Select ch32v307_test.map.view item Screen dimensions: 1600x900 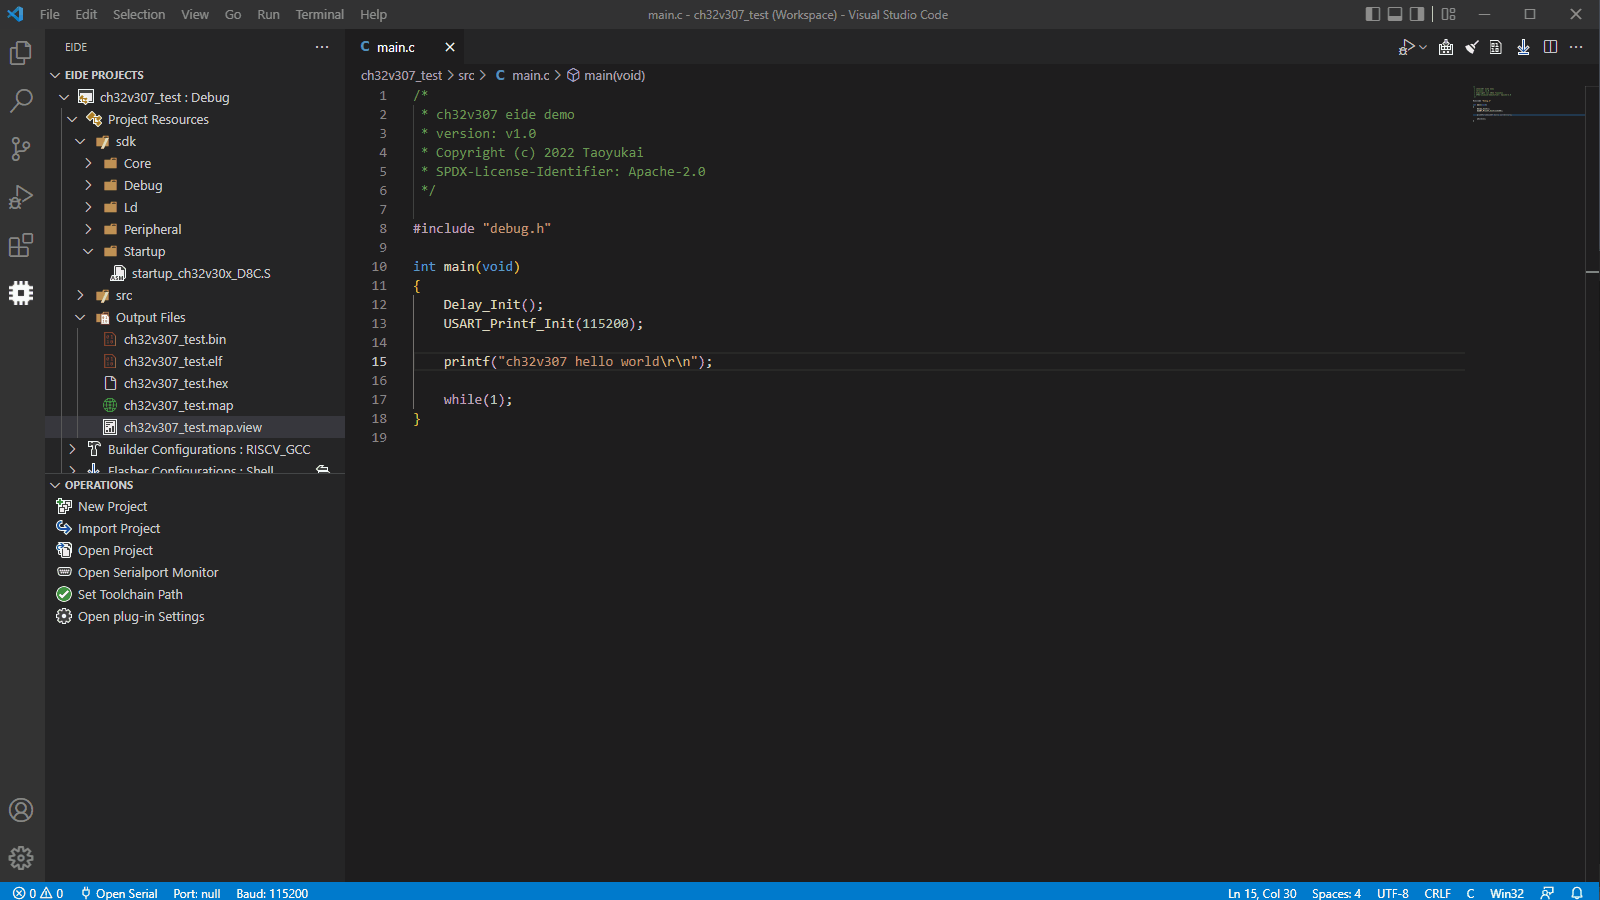pyautogui.click(x=195, y=427)
